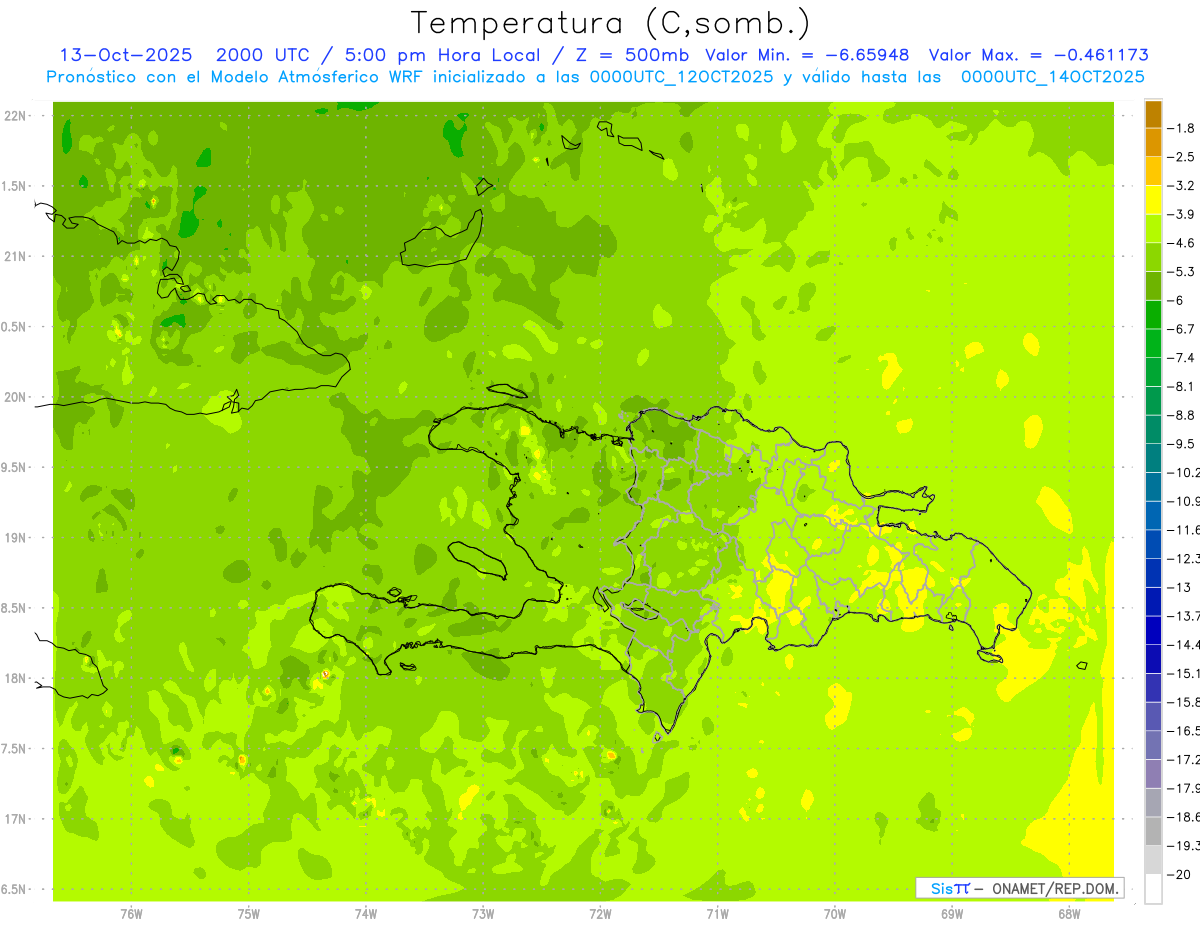1200x927 pixels.
Task: Click the "8.5N" latitude label
Action: tap(15, 608)
